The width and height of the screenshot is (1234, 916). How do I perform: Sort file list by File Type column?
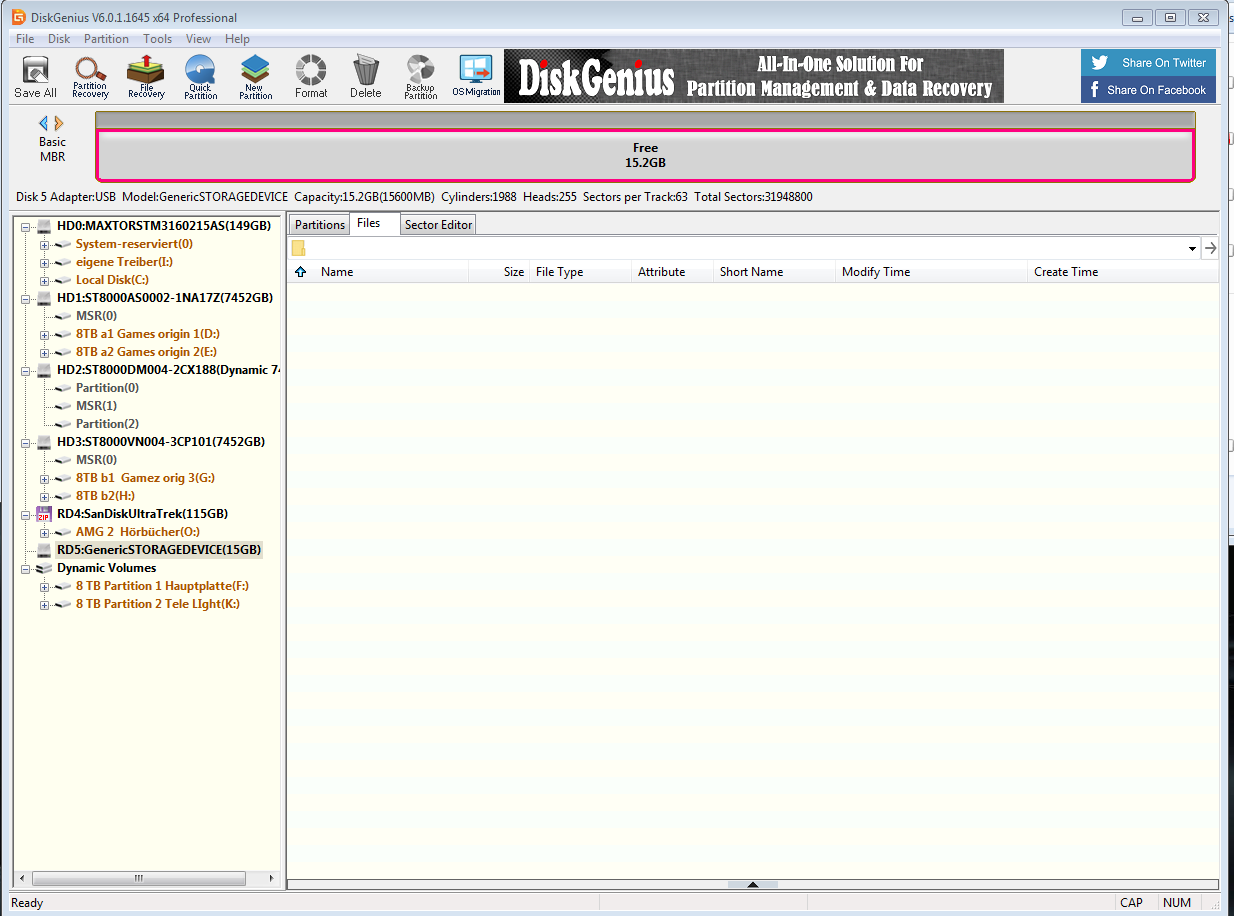pos(579,272)
